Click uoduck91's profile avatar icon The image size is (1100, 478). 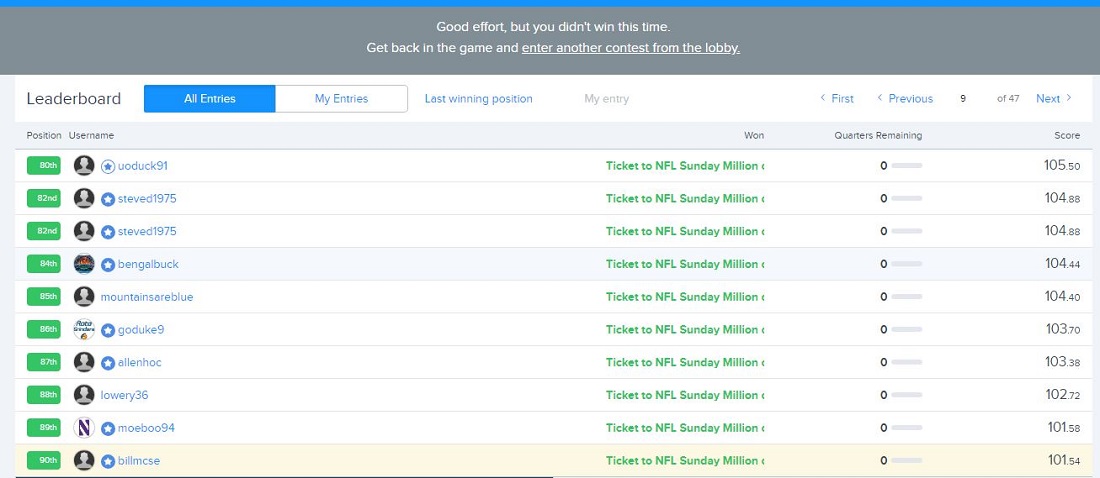[84, 166]
